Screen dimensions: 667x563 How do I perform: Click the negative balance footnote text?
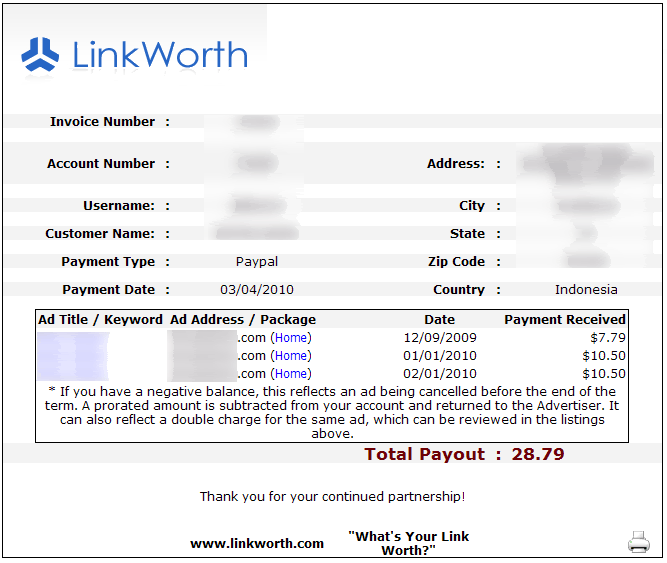[x=332, y=412]
